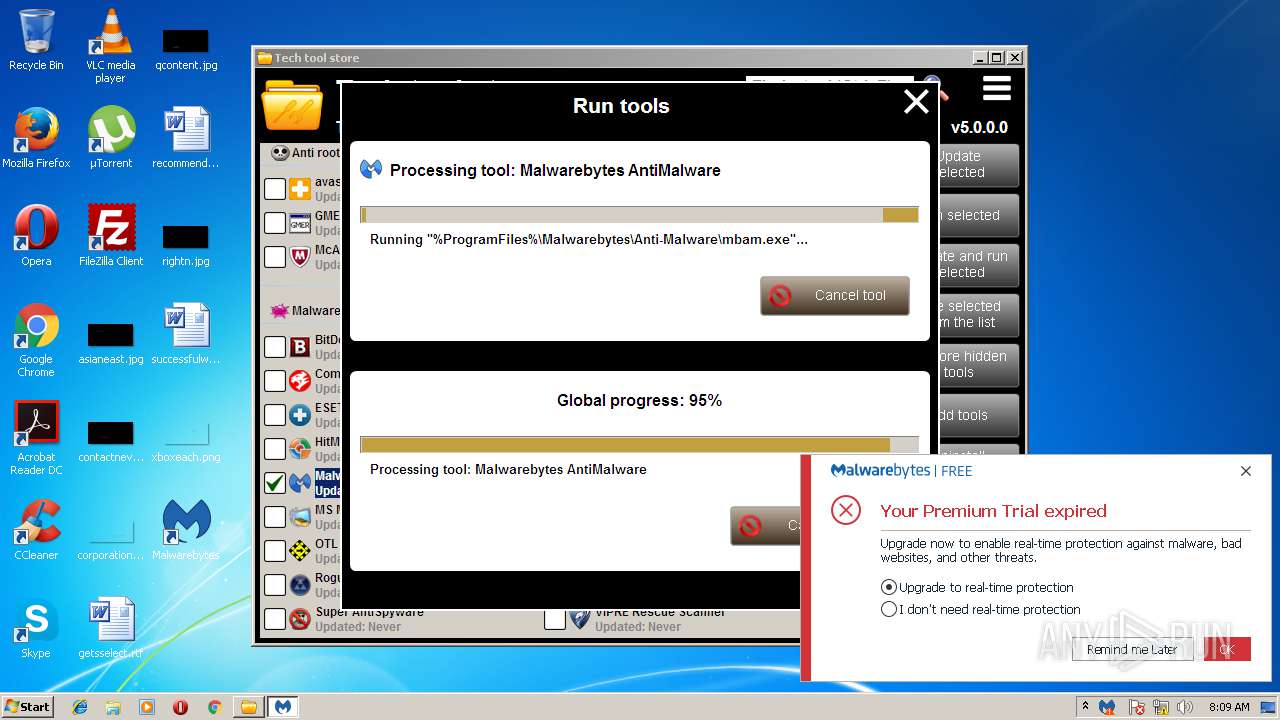Click the VIPRE Rescue Scanner shield icon
Image resolution: width=1280 pixels, height=720 pixels.
pos(580,619)
